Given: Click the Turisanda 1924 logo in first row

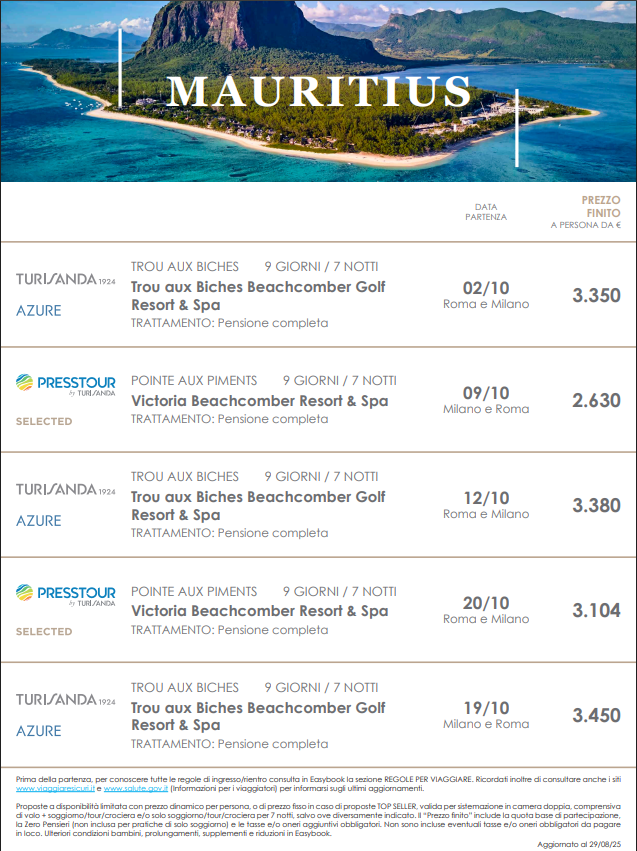Looking at the screenshot, I should [x=66, y=279].
